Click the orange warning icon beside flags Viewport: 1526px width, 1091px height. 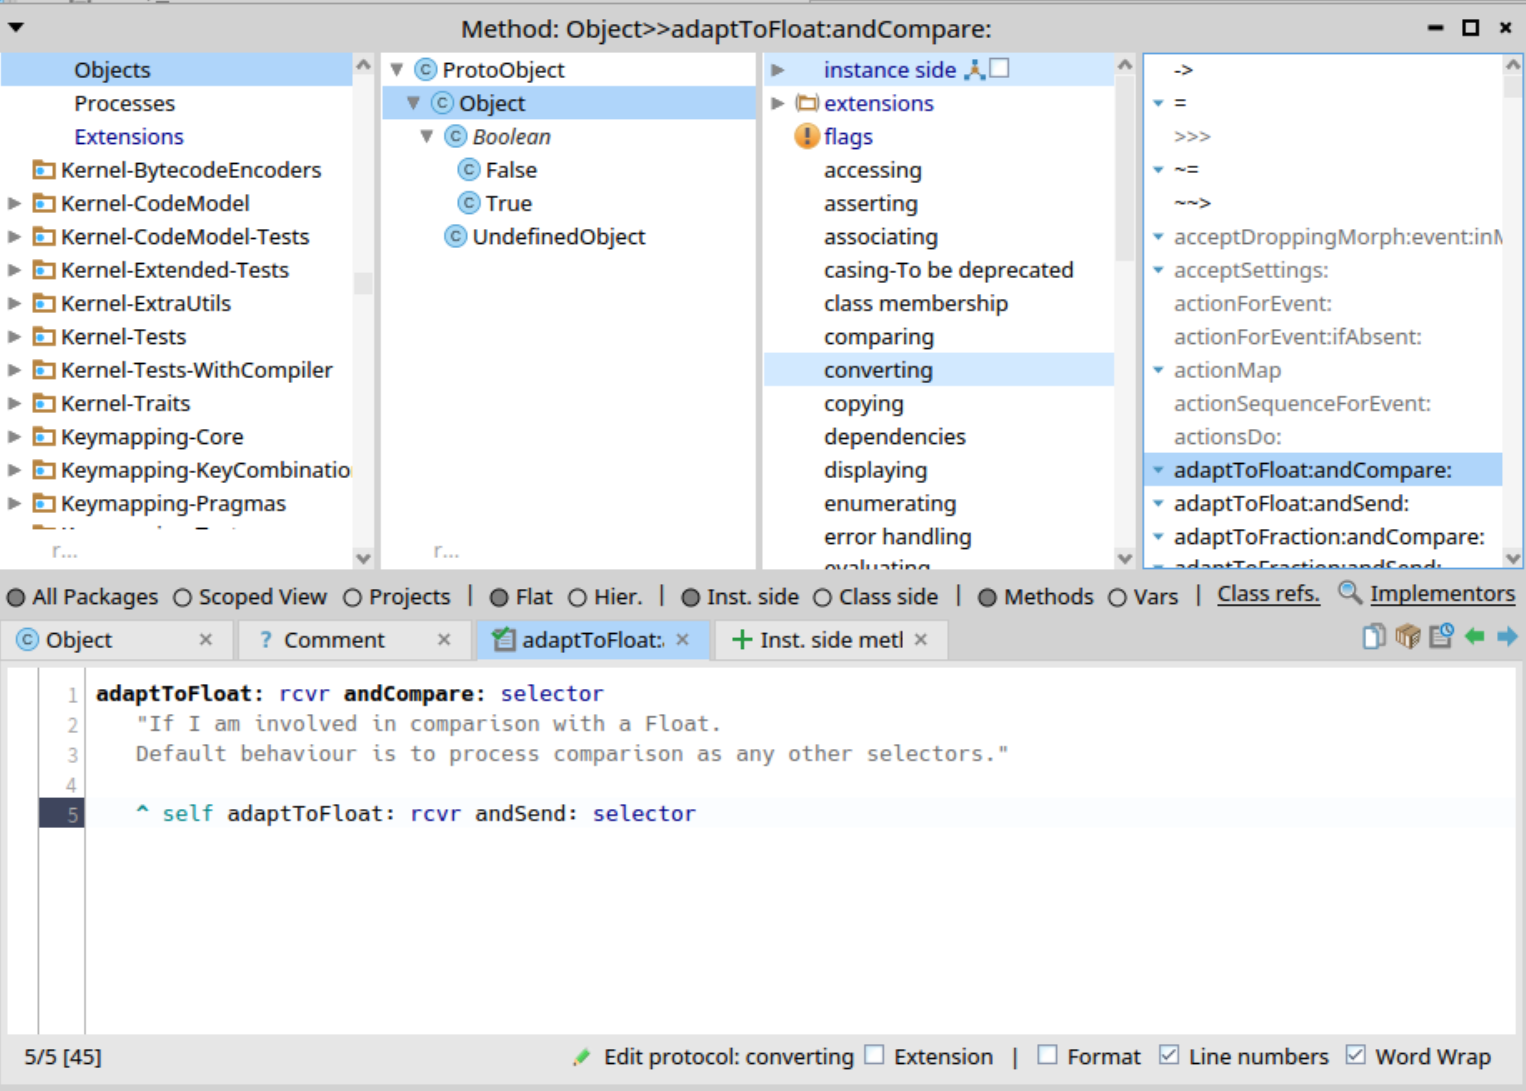806,136
